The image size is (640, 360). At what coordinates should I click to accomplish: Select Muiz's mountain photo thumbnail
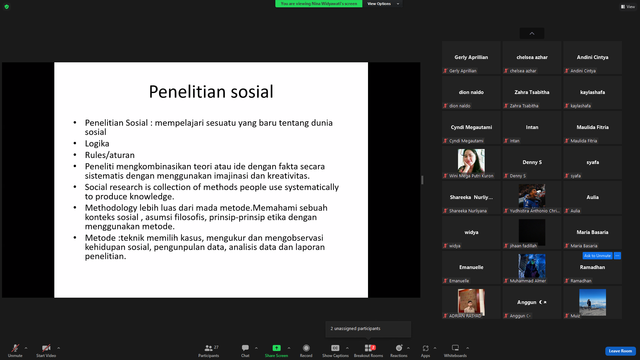click(x=592, y=302)
